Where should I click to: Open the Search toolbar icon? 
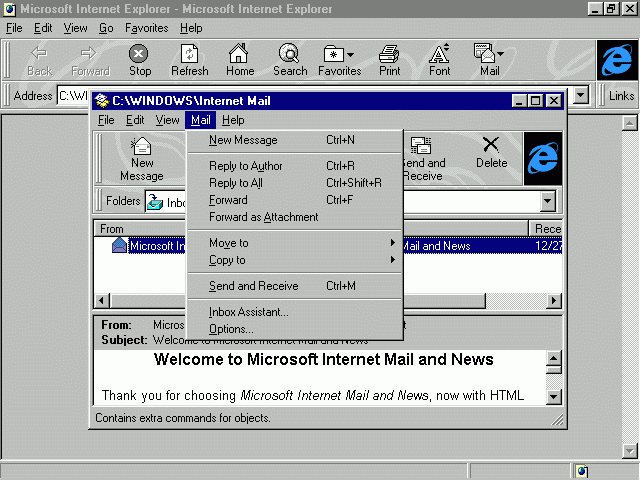click(x=290, y=60)
